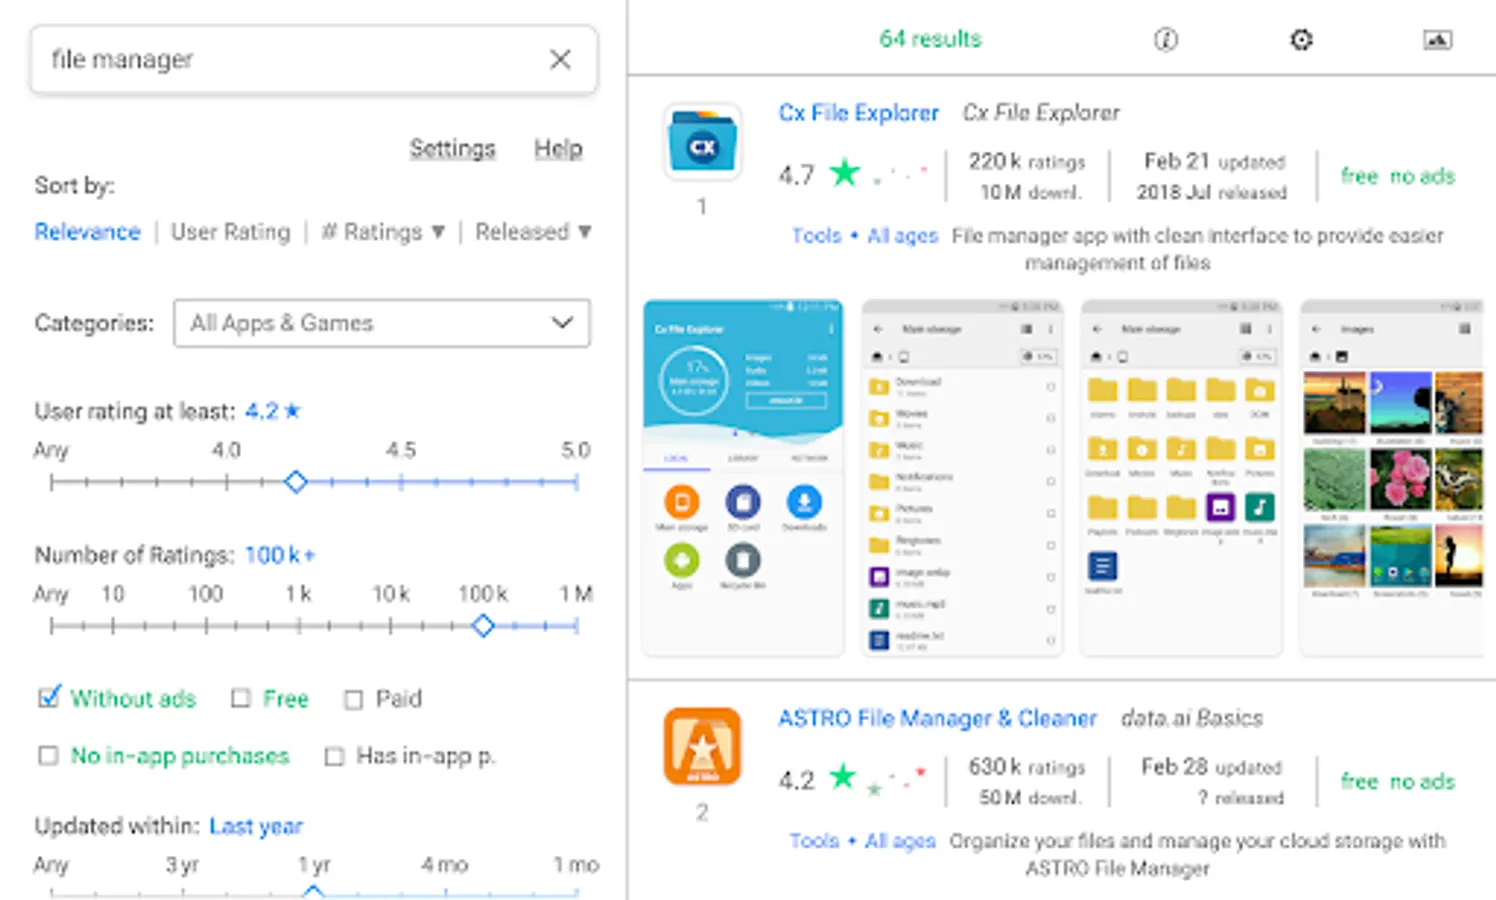Toggle the screenshots image icon in header
The height and width of the screenshot is (900, 1496).
coord(1437,40)
